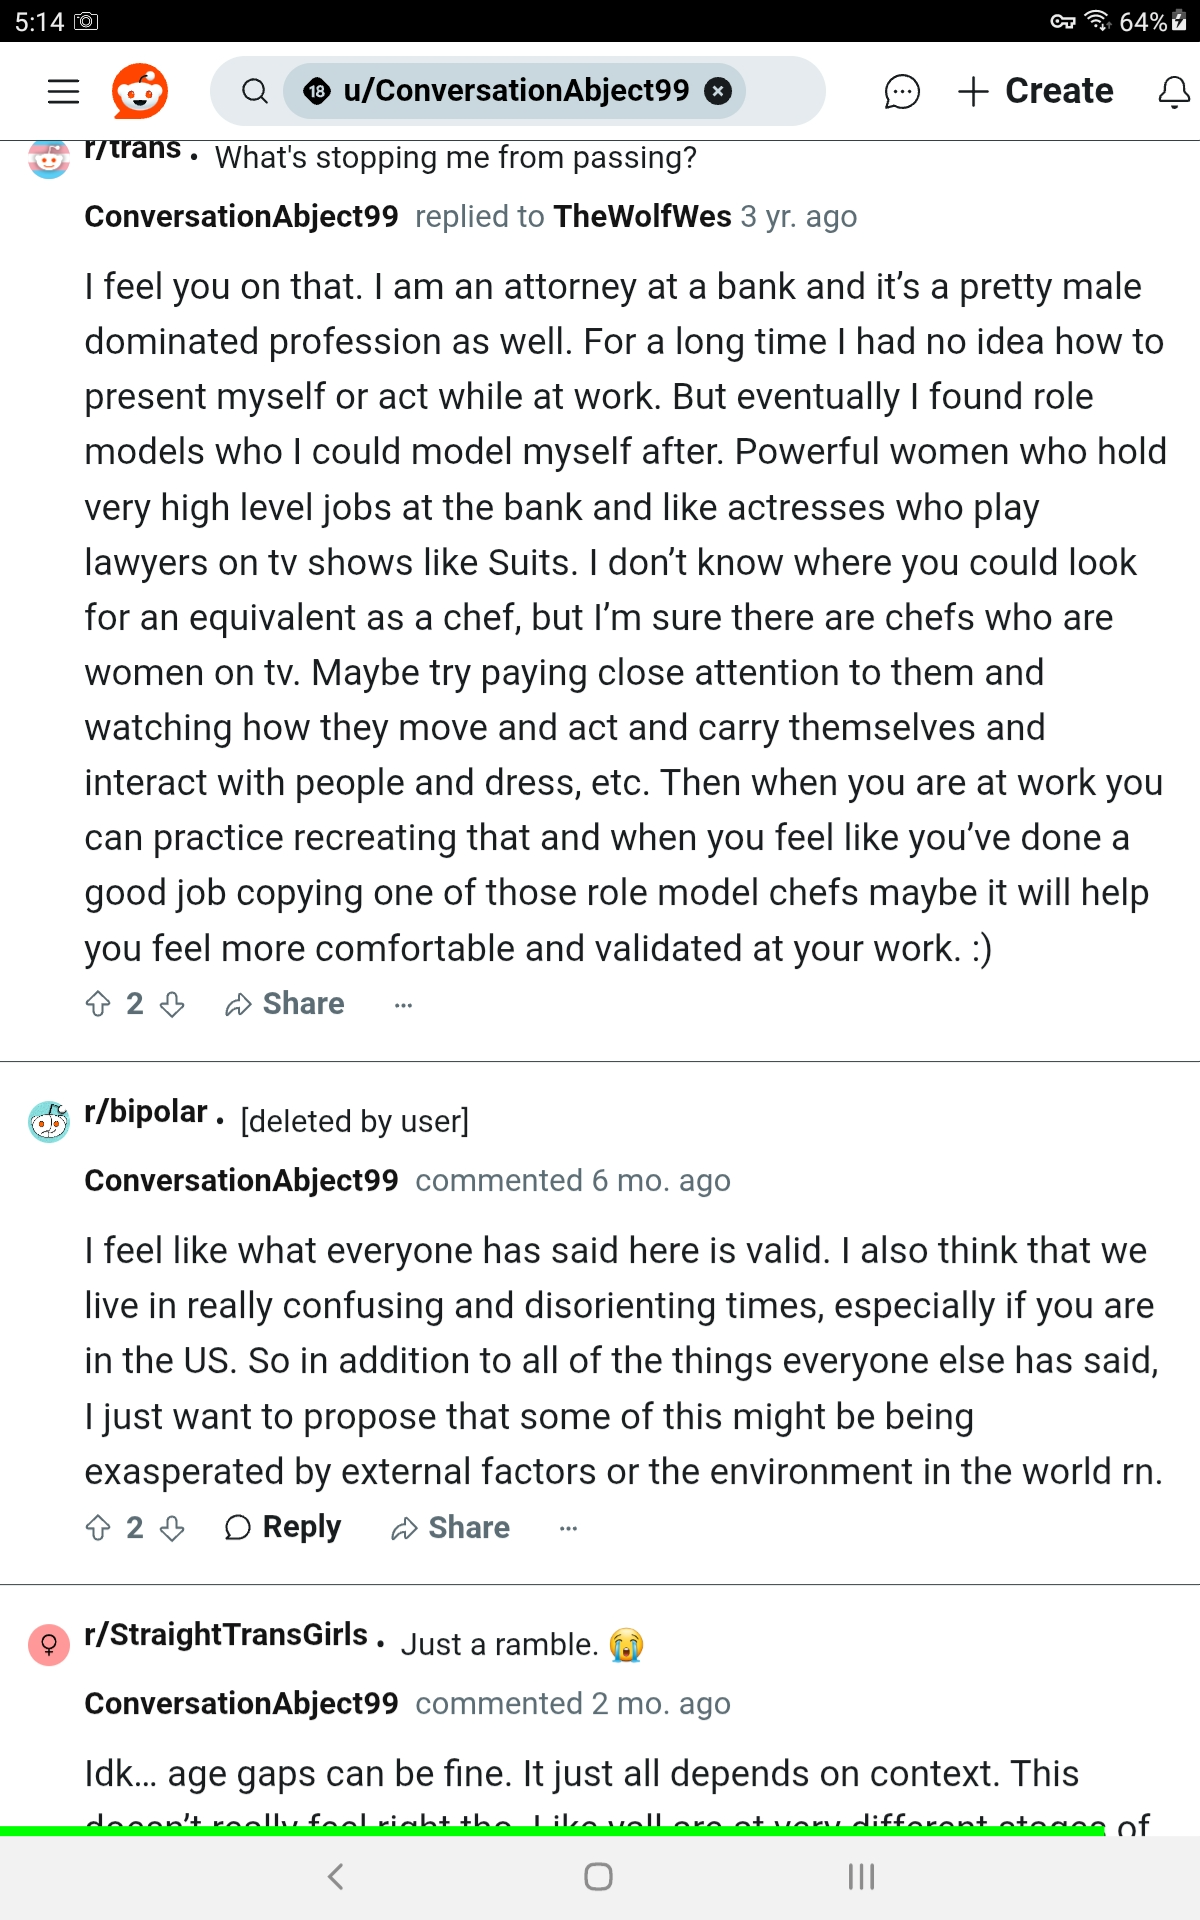Open the hamburger navigation menu
Viewport: 1200px width, 1920px height.
pyautogui.click(x=63, y=91)
